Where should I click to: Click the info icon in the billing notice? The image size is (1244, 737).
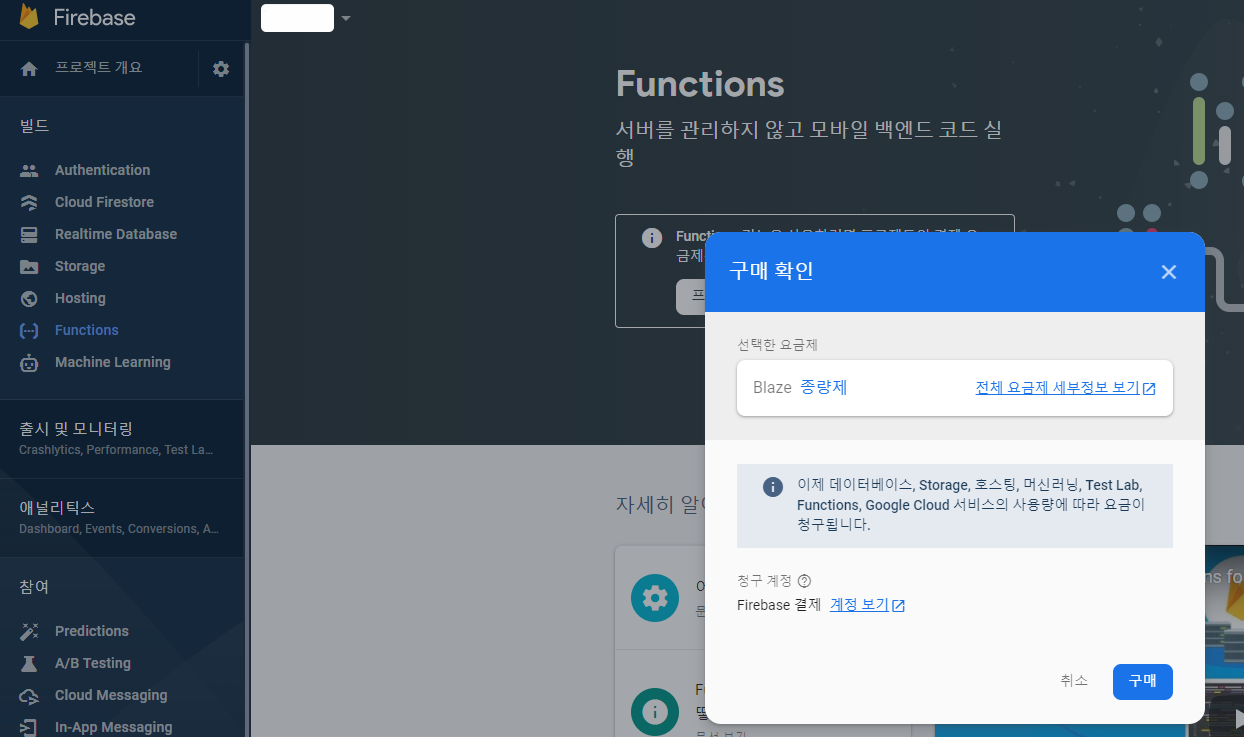(x=773, y=487)
